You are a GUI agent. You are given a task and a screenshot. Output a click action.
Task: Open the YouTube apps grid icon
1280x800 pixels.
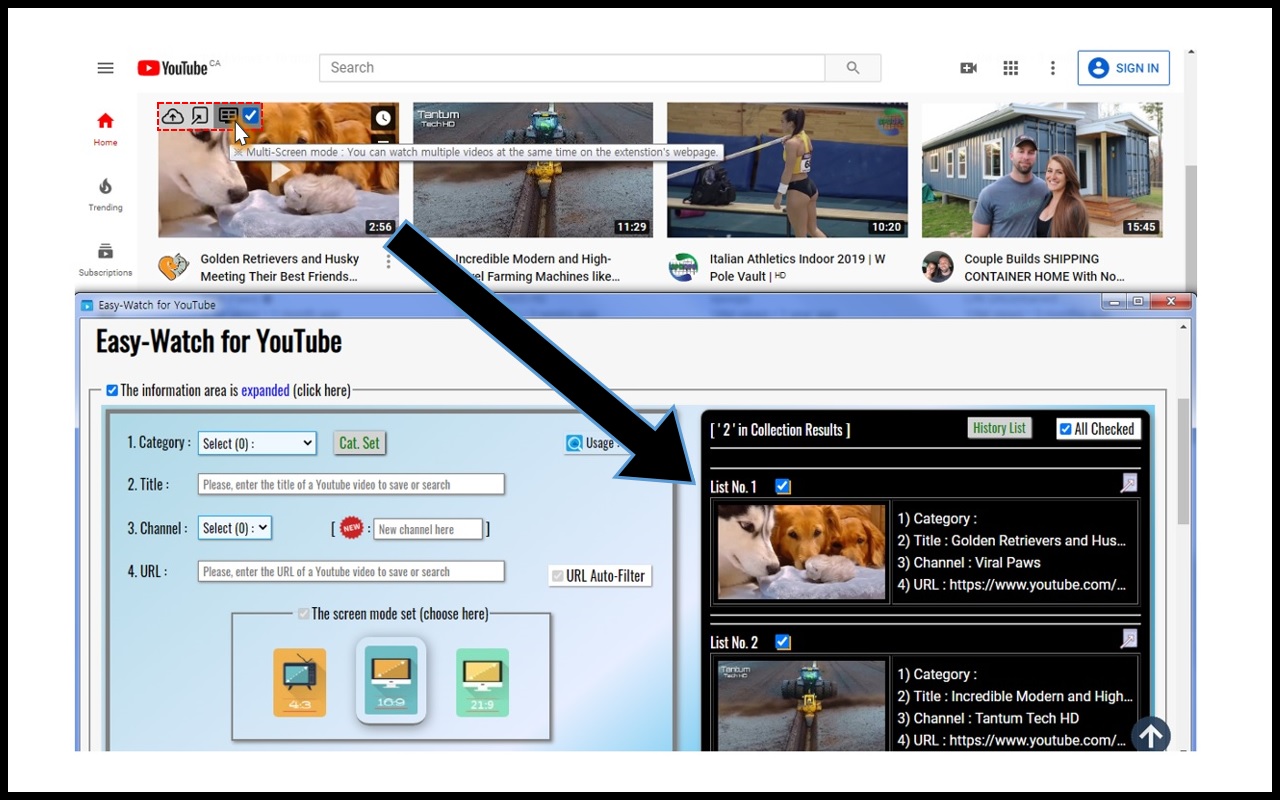(1011, 68)
